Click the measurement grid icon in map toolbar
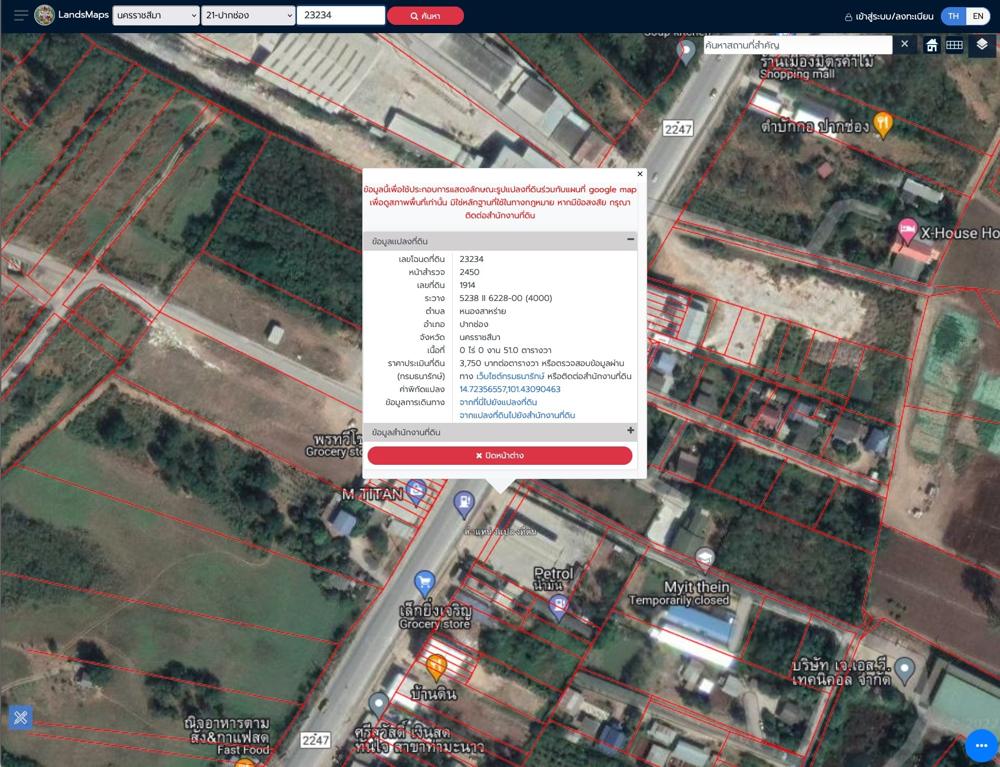The height and width of the screenshot is (767, 1000). pos(954,45)
